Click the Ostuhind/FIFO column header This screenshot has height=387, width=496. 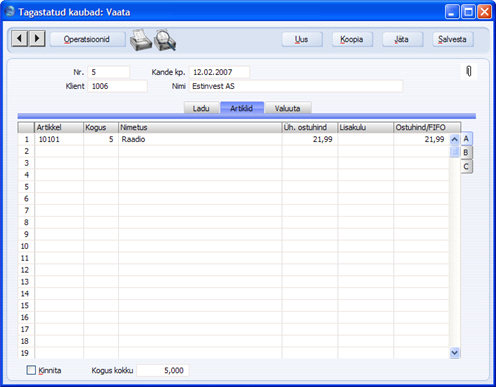point(427,127)
